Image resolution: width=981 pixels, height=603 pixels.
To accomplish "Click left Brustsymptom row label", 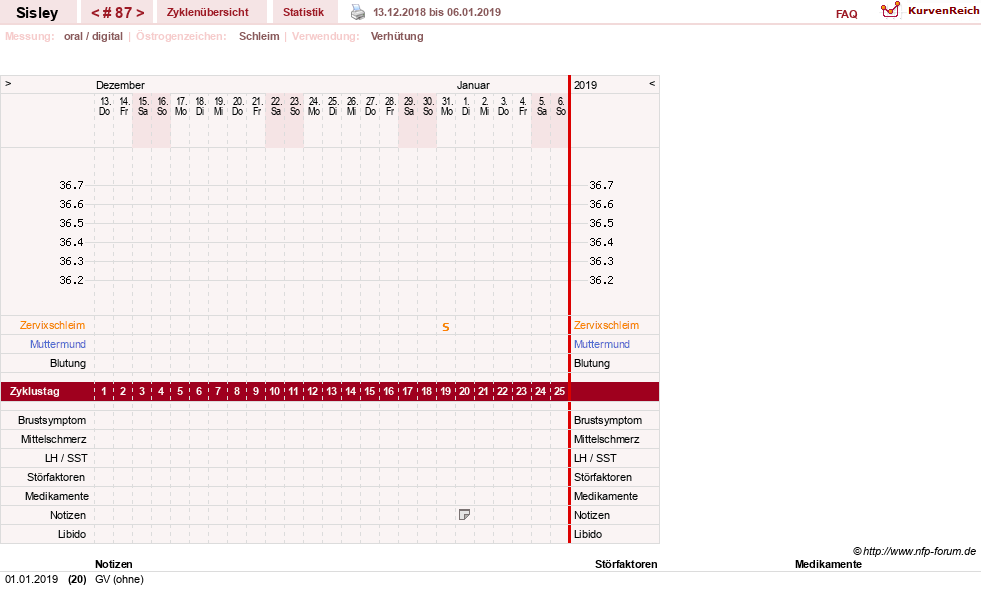I will tap(52, 420).
